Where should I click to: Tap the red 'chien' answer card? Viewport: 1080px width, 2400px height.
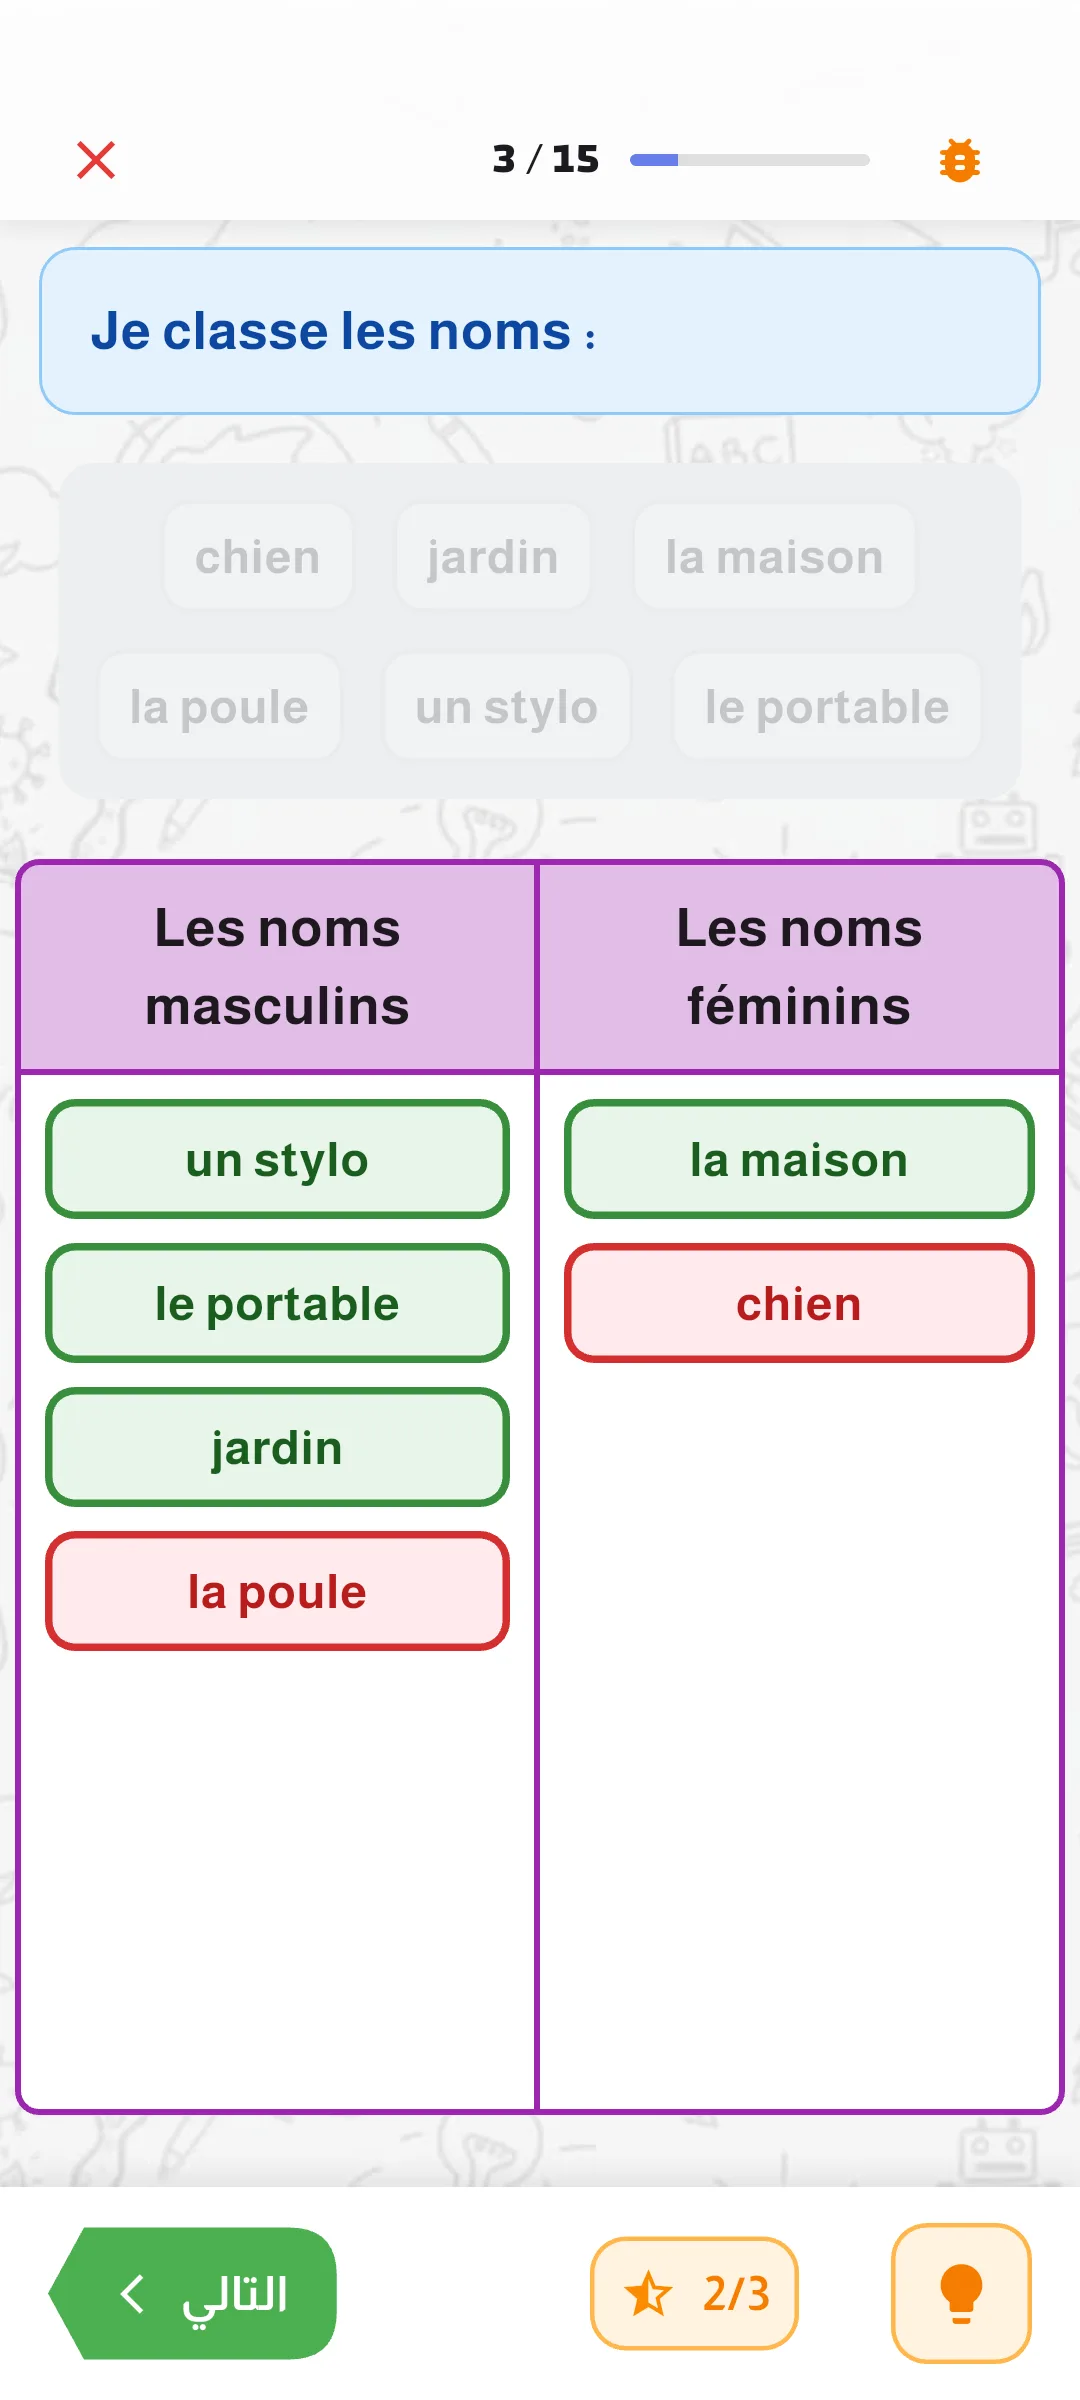click(799, 1303)
